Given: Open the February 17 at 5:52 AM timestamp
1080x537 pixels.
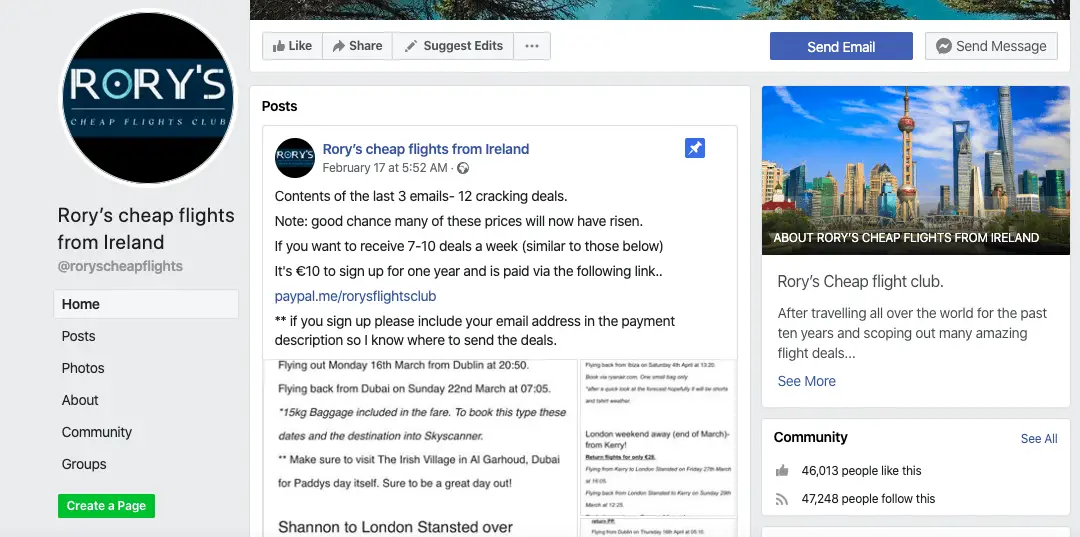Looking at the screenshot, I should point(385,168).
